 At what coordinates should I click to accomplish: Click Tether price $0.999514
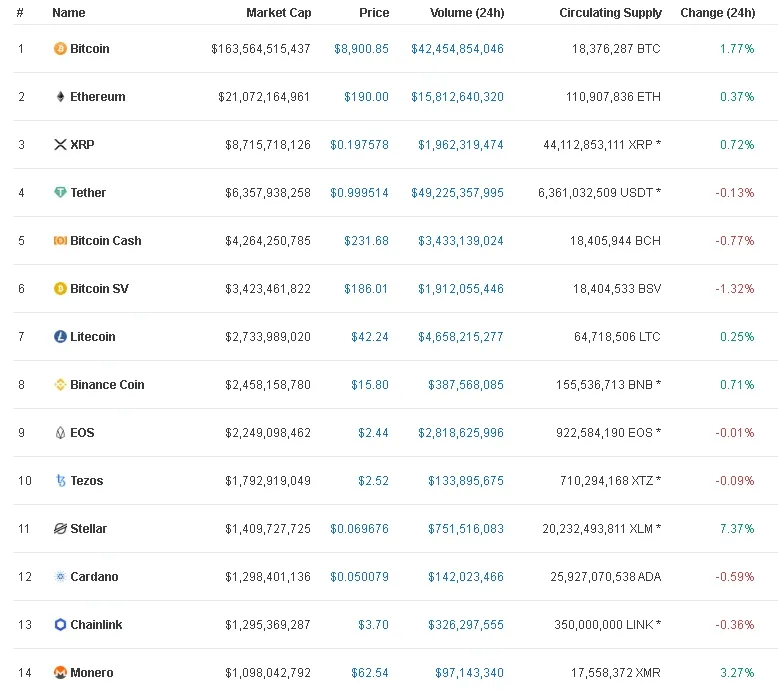(x=359, y=192)
